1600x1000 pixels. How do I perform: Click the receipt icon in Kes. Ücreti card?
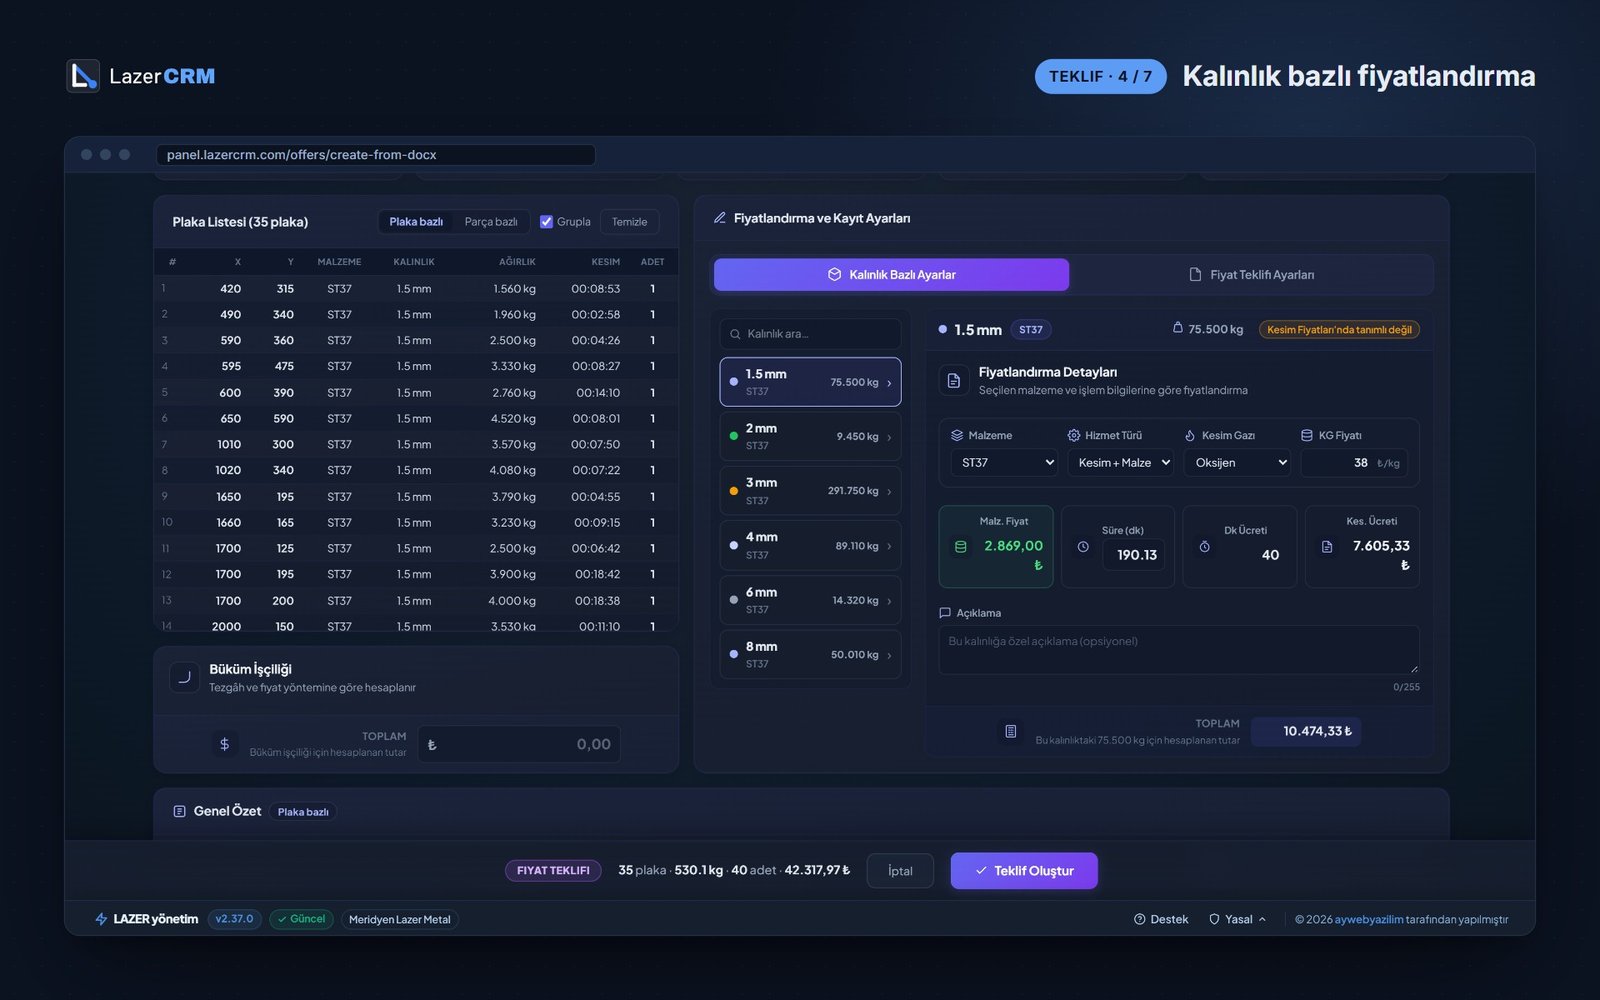pyautogui.click(x=1327, y=547)
